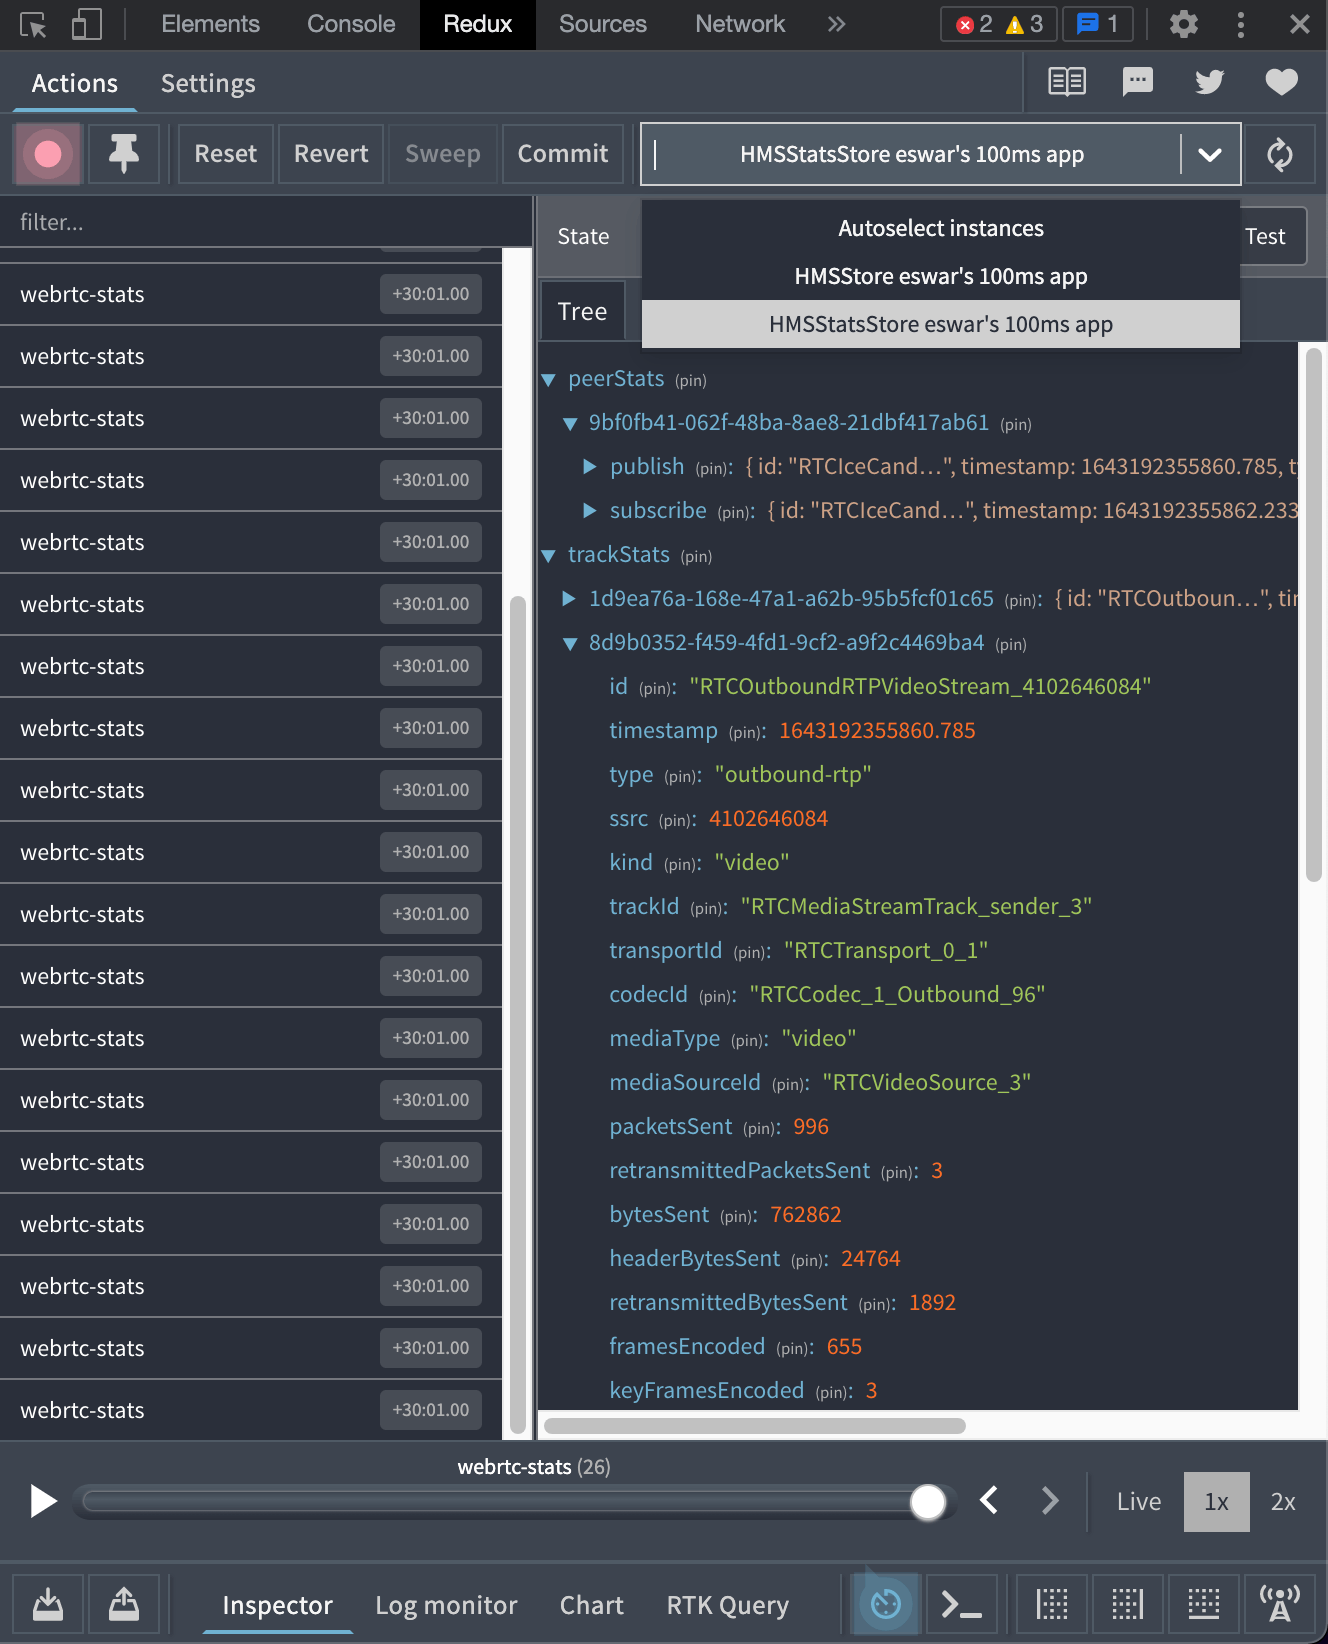Click the pin lock changes icon
This screenshot has height=1644, width=1328.
point(124,154)
